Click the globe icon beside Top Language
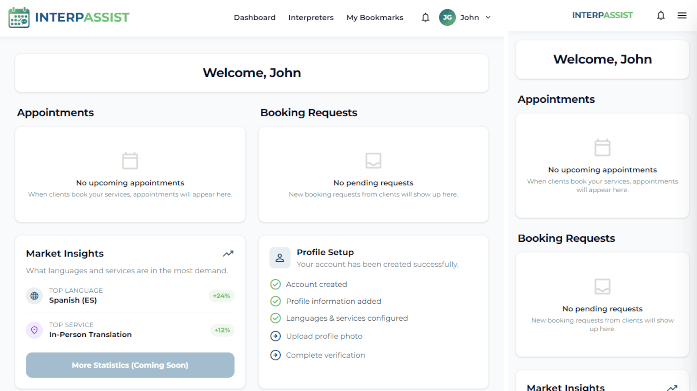Image resolution: width=697 pixels, height=391 pixels. pos(34,295)
